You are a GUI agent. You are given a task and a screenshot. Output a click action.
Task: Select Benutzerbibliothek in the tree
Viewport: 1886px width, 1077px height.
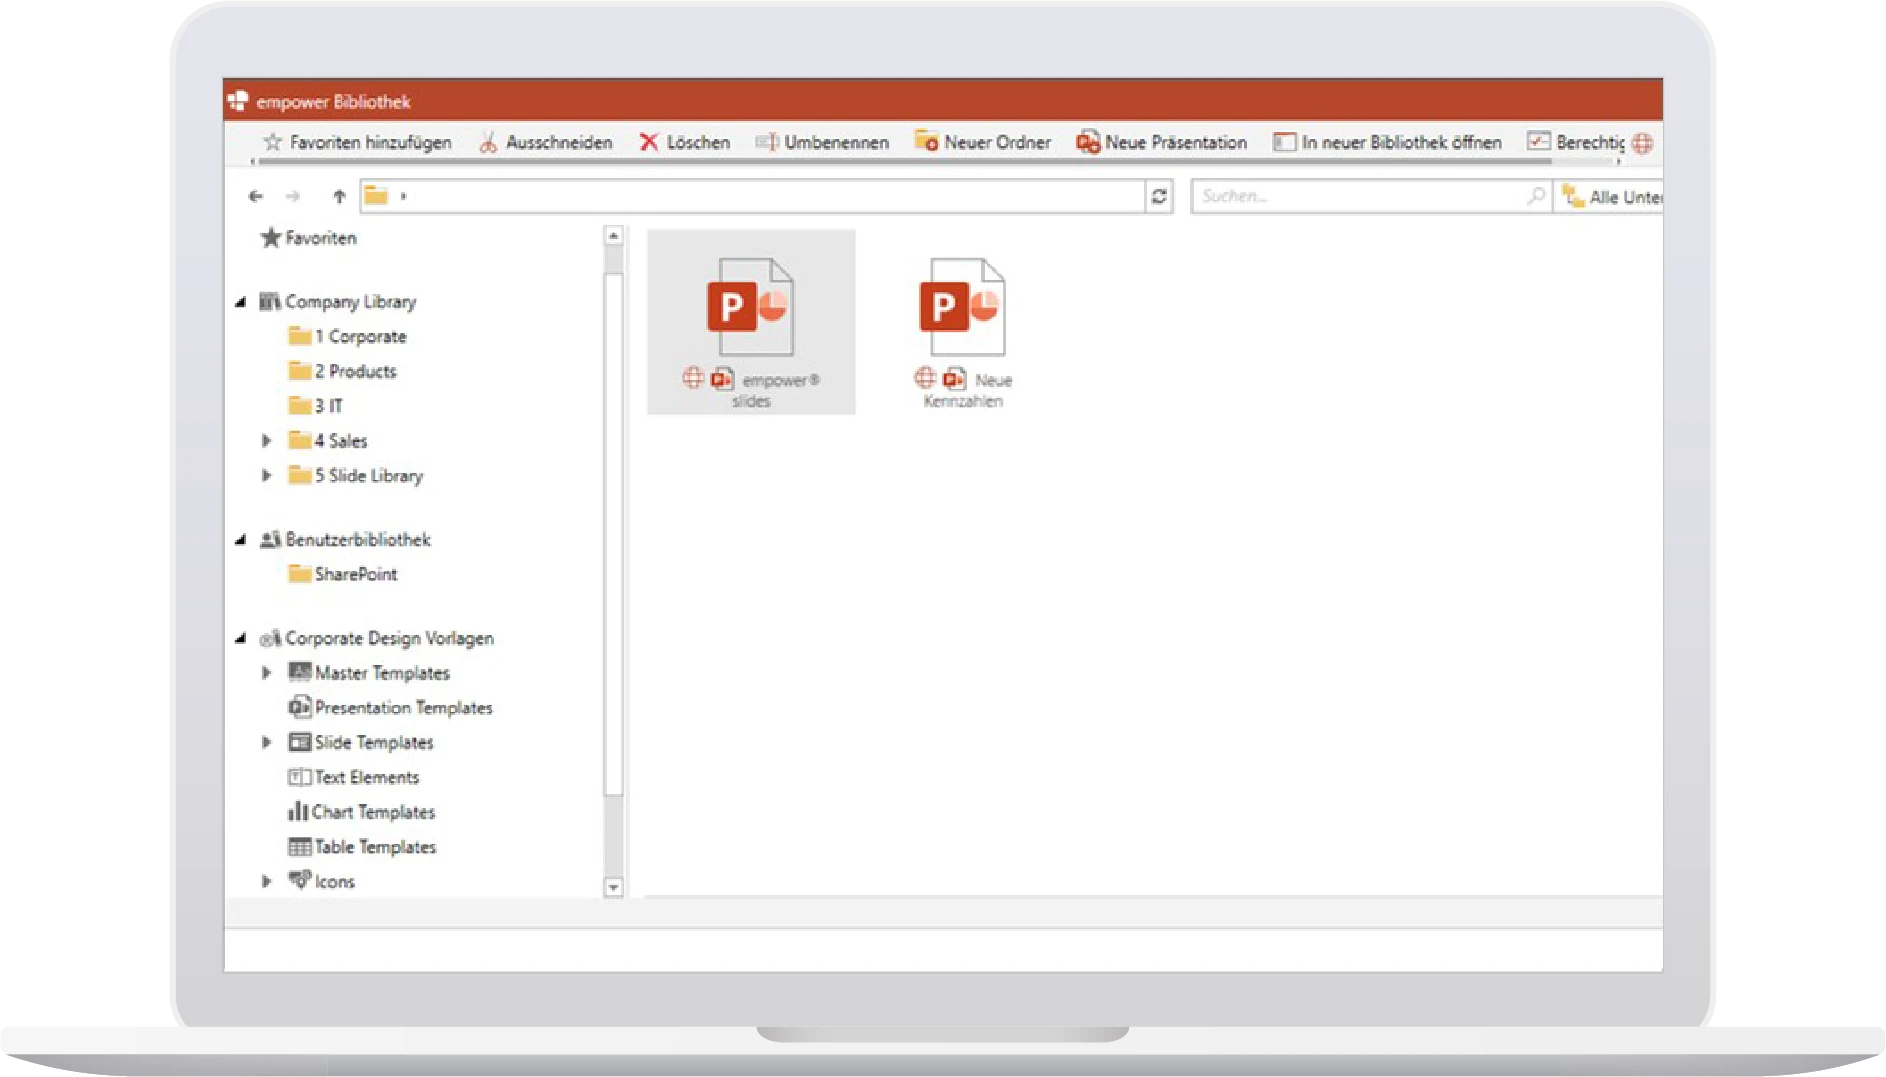point(345,540)
